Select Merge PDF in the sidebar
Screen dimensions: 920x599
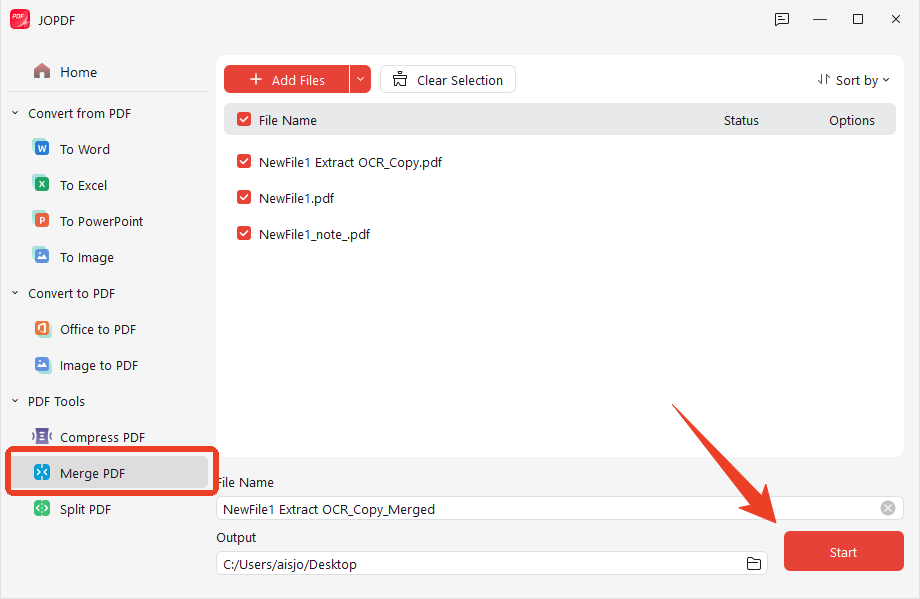point(110,472)
